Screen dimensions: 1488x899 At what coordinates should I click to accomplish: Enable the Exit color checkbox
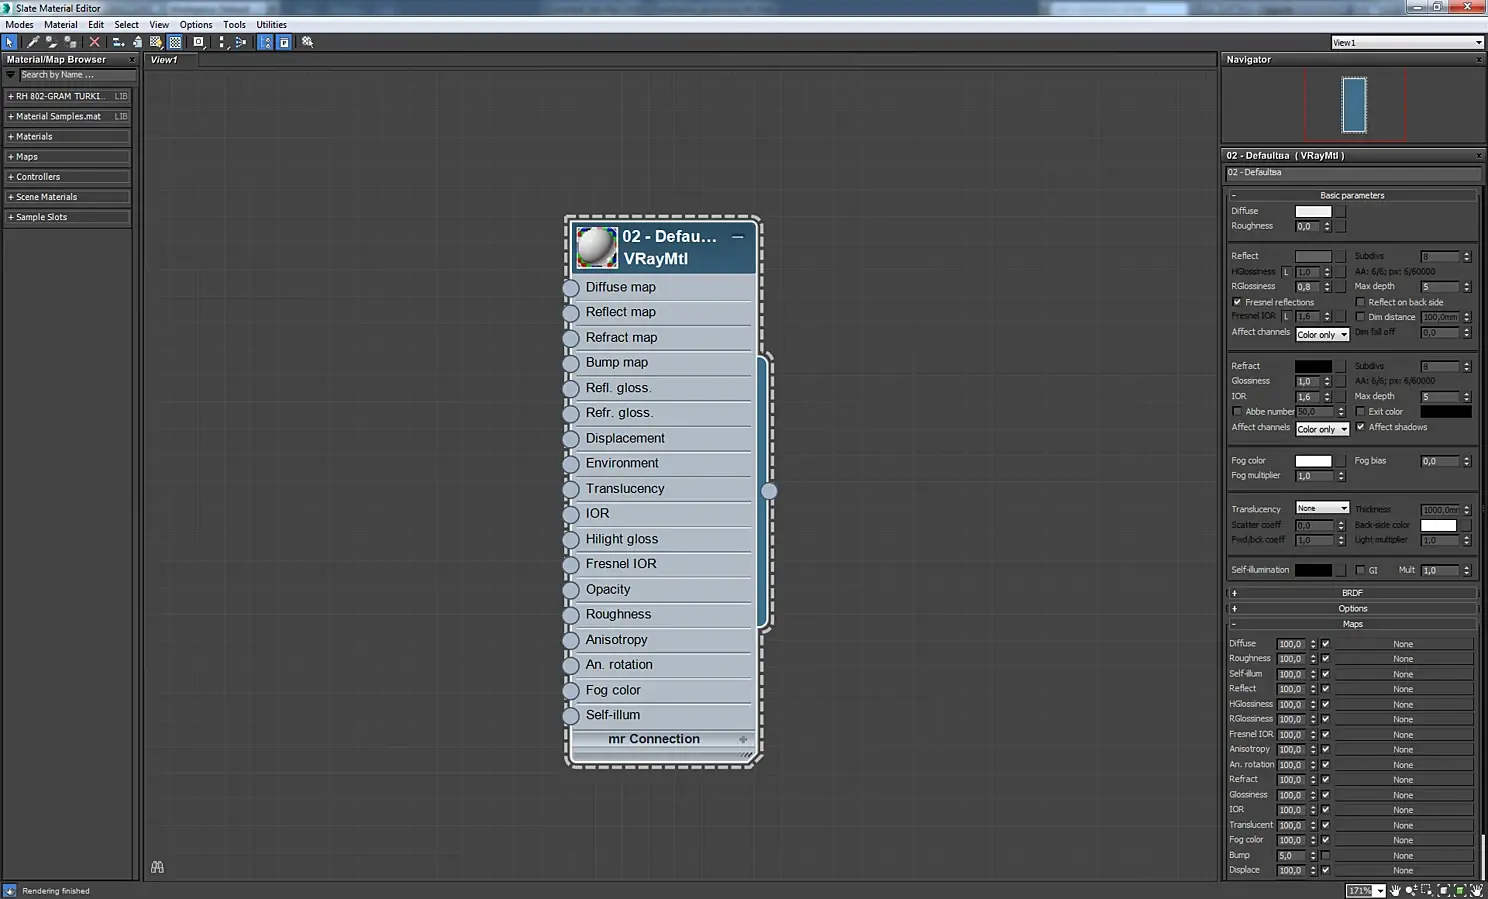[x=1360, y=412]
